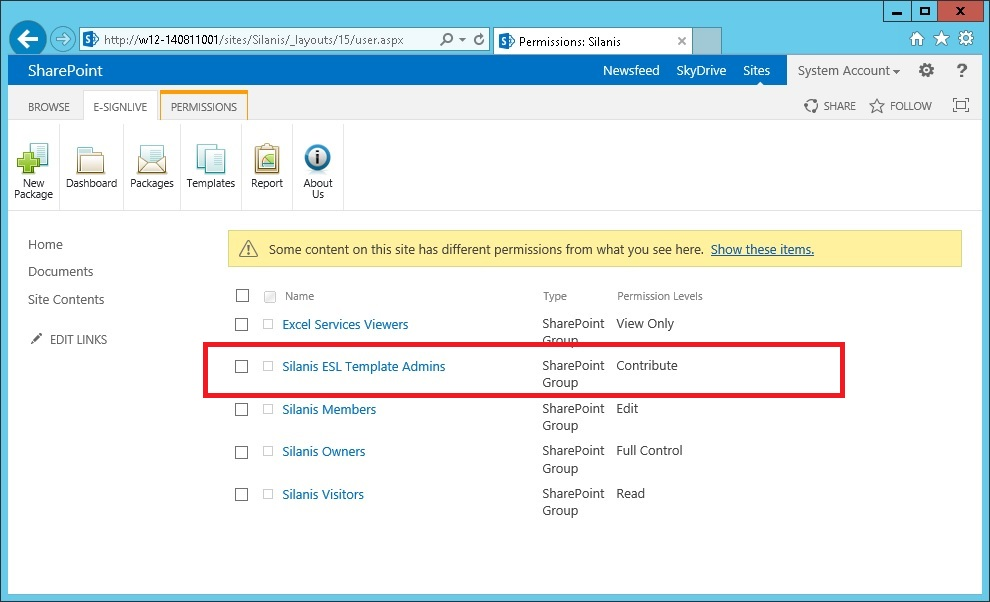Screen dimensions: 990x602
Task: Tick the Silanis Owners checkbox
Action: click(241, 452)
